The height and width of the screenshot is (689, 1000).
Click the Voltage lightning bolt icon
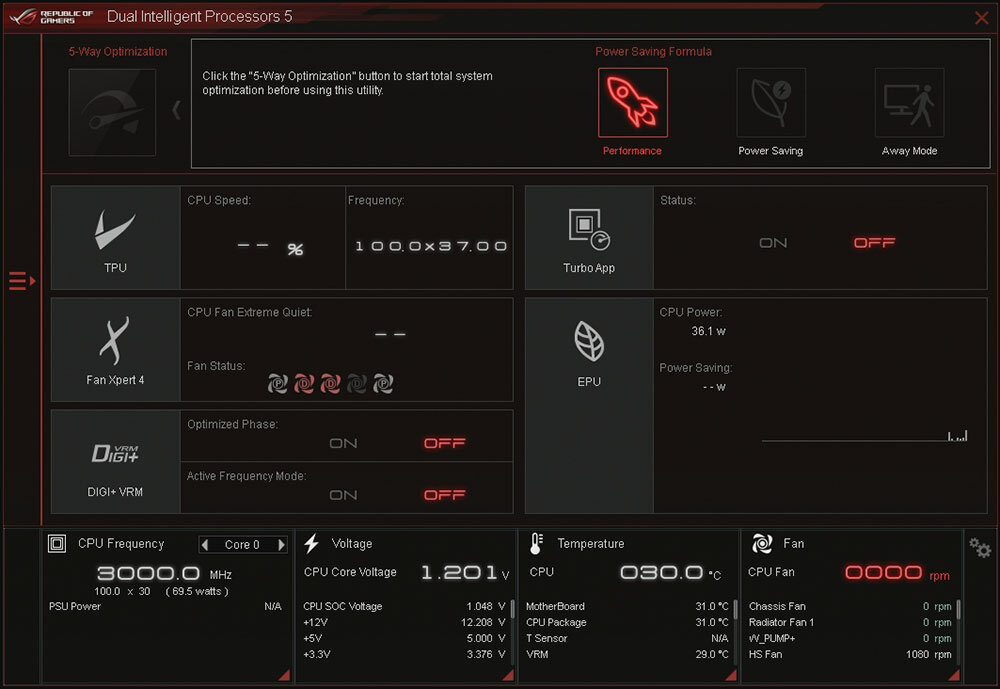[311, 544]
